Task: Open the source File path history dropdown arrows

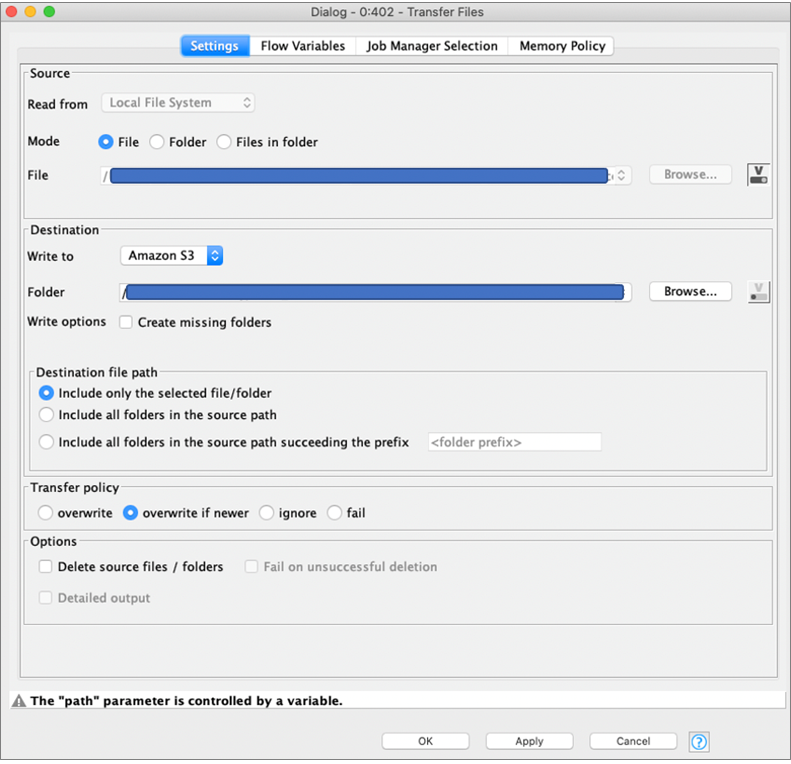Action: tap(622, 175)
